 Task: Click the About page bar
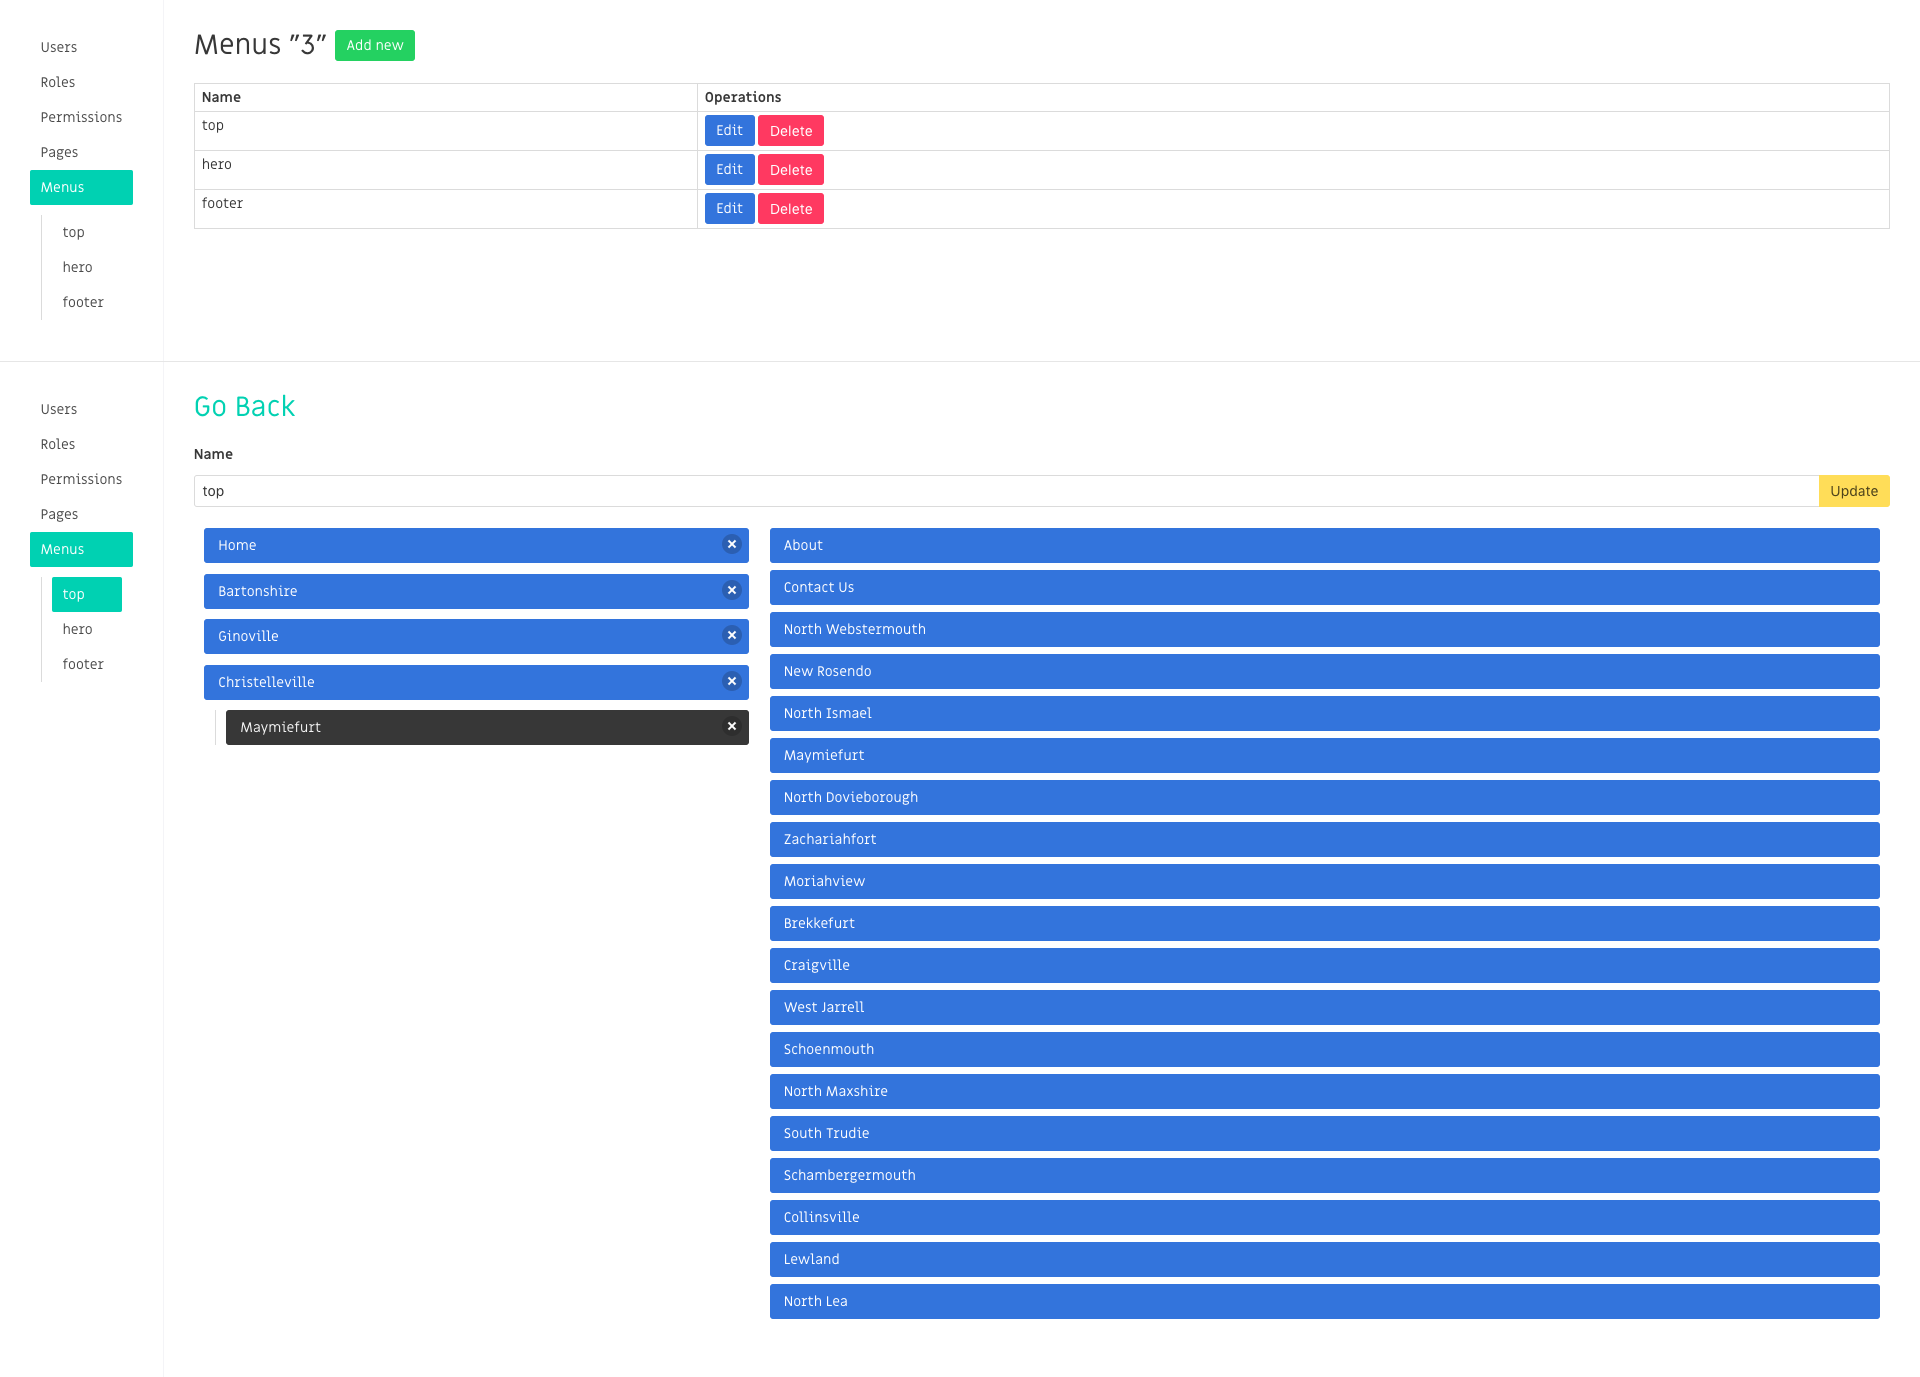[1324, 545]
